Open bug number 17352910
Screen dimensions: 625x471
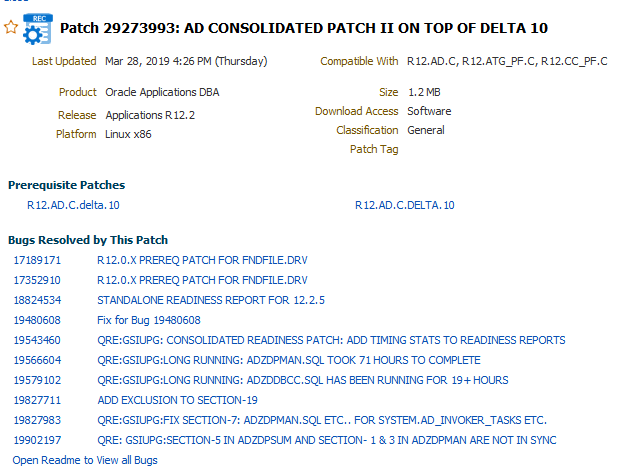coord(37,280)
